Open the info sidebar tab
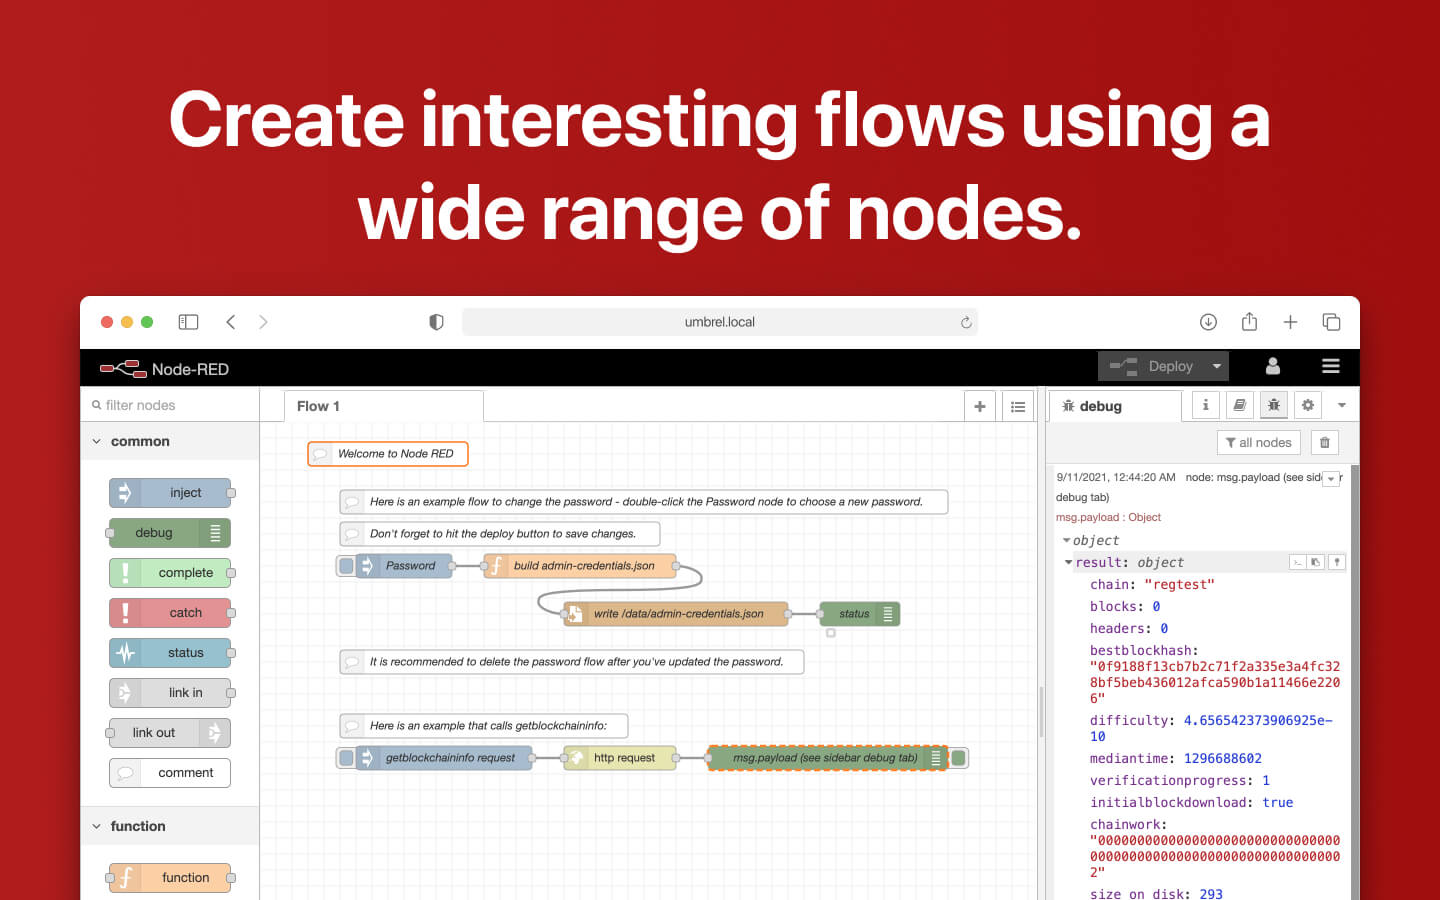The height and width of the screenshot is (900, 1440). tap(1205, 405)
